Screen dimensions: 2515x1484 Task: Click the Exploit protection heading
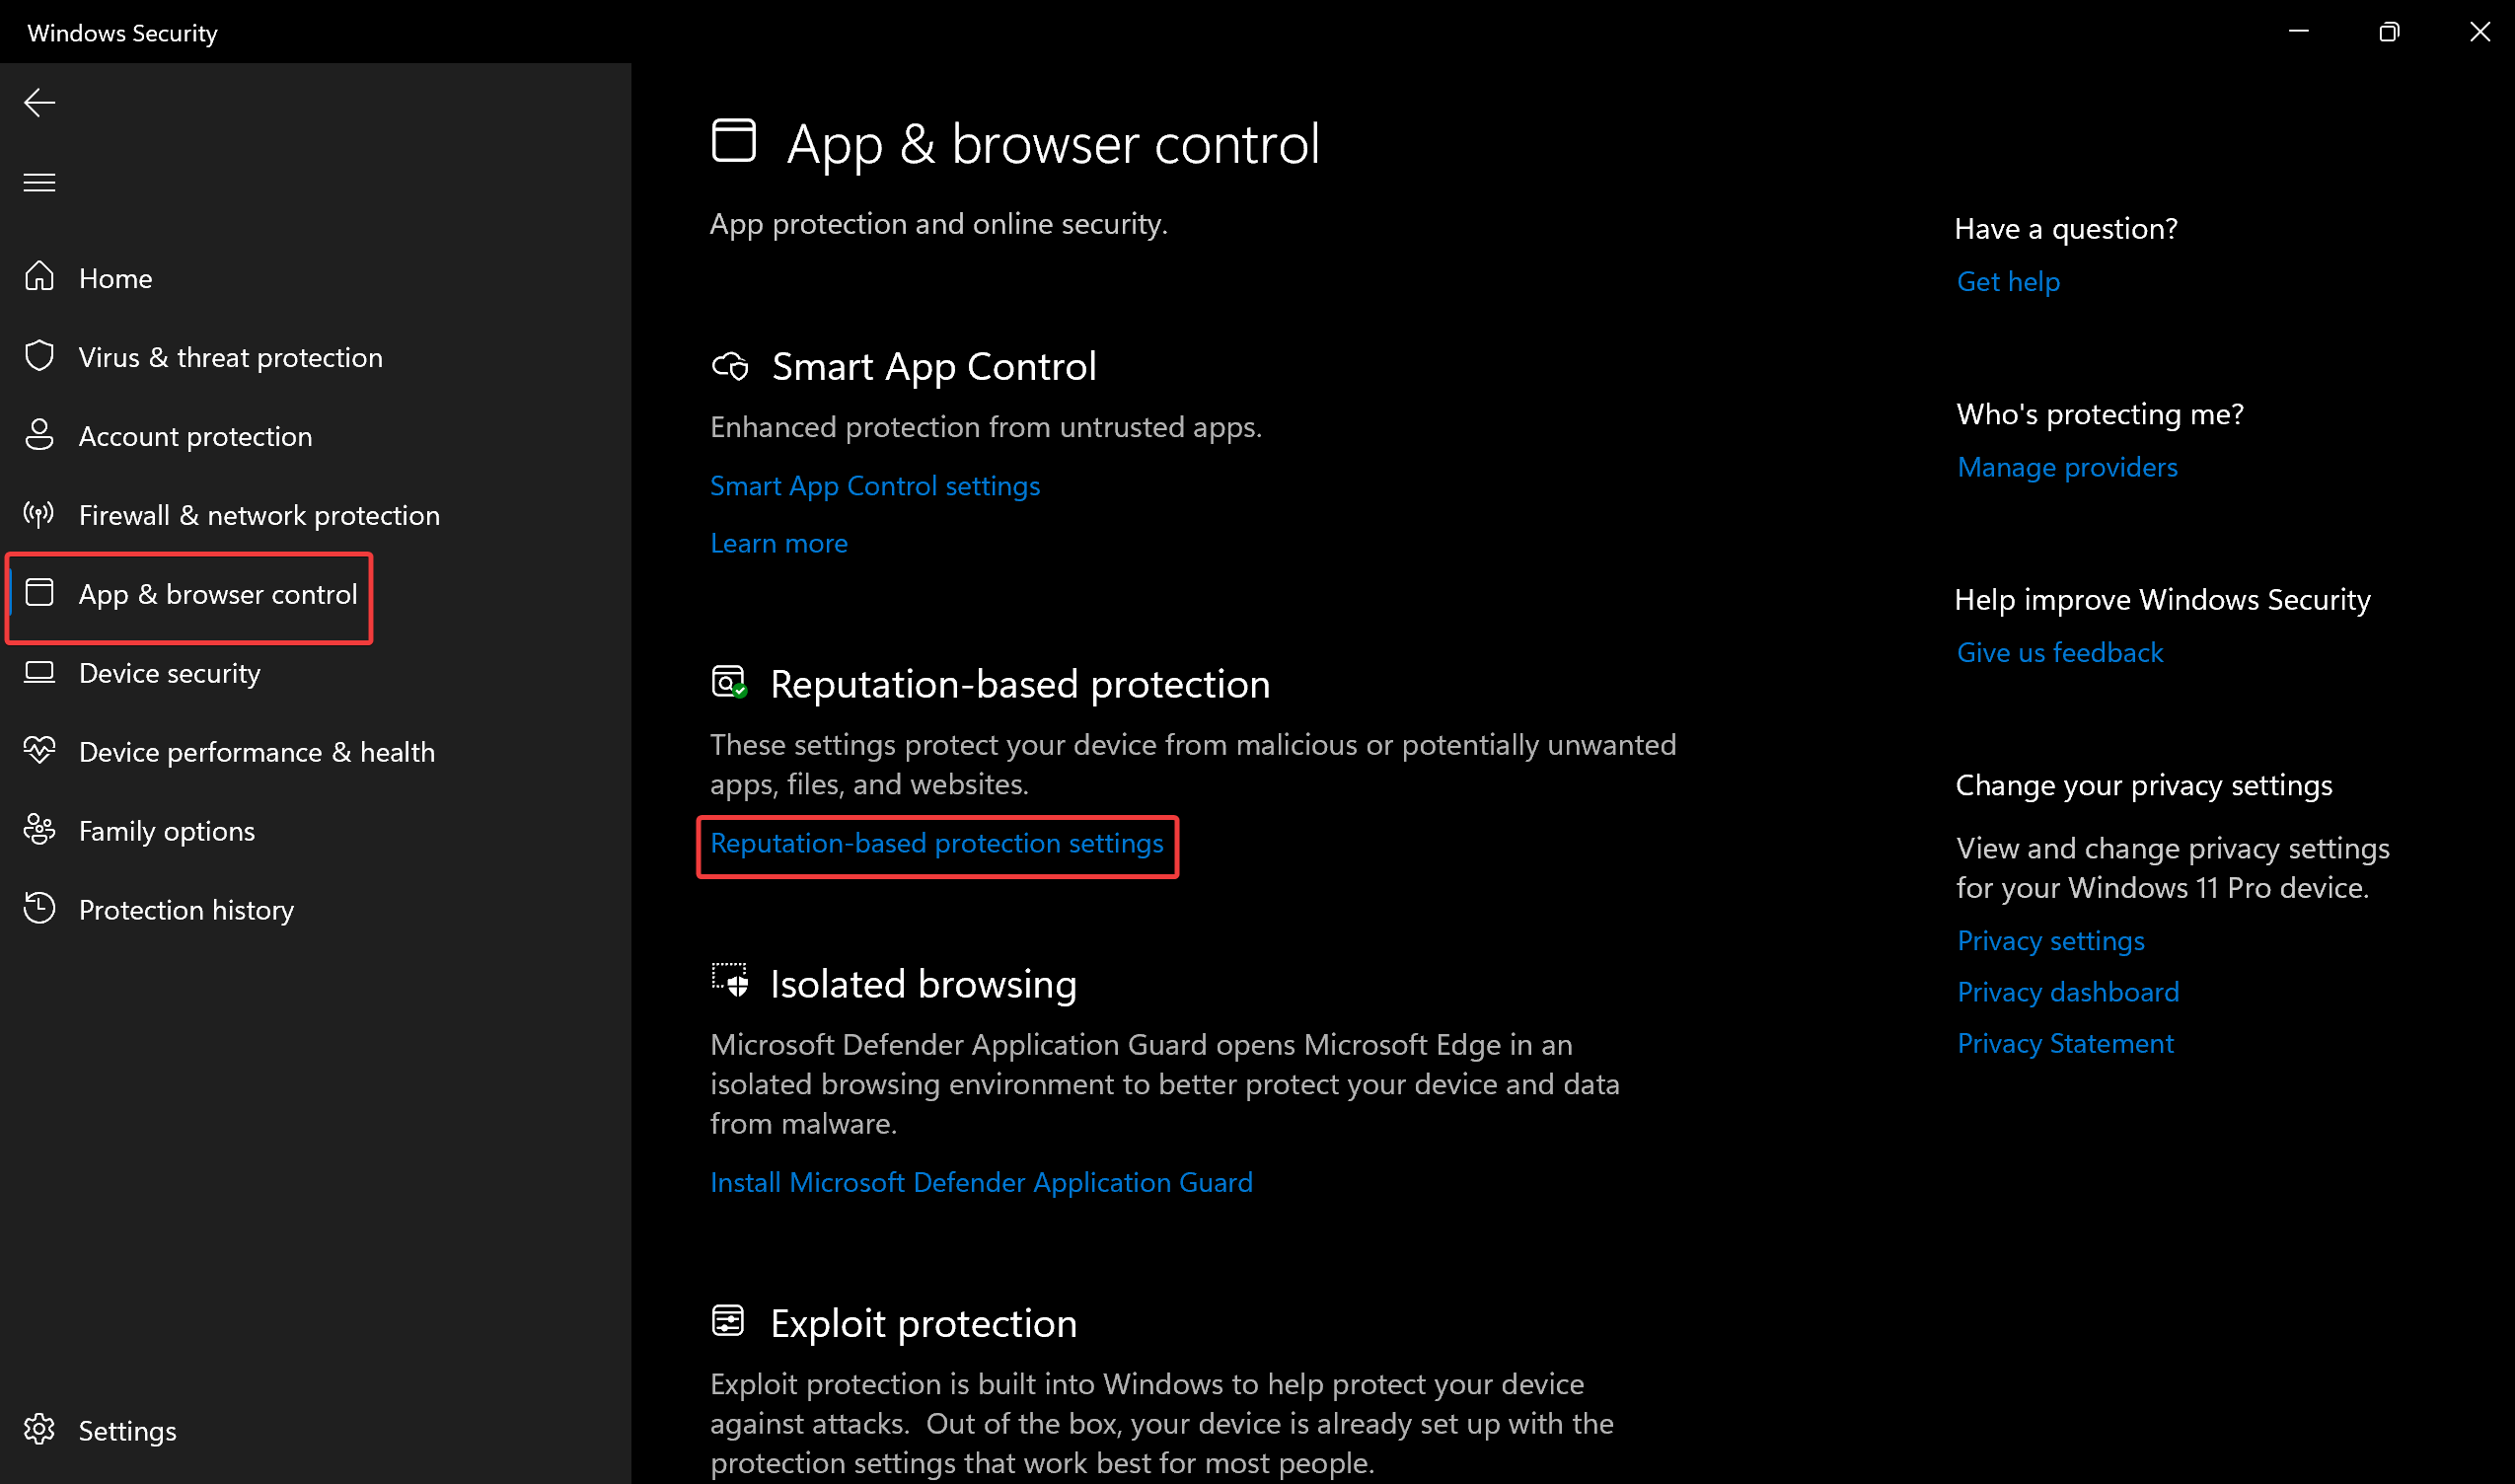(923, 1324)
